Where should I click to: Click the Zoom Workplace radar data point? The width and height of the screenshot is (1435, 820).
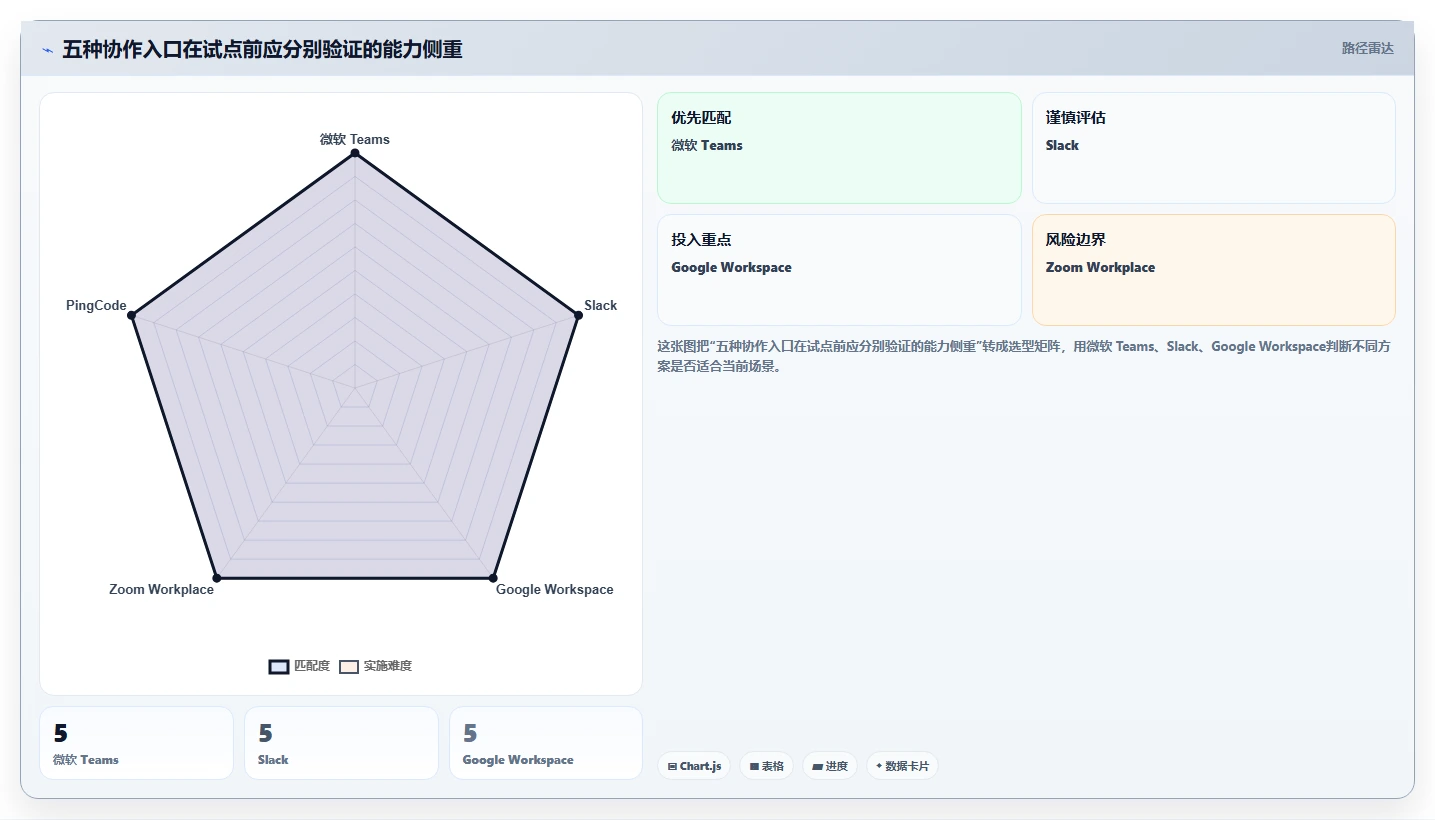click(217, 578)
